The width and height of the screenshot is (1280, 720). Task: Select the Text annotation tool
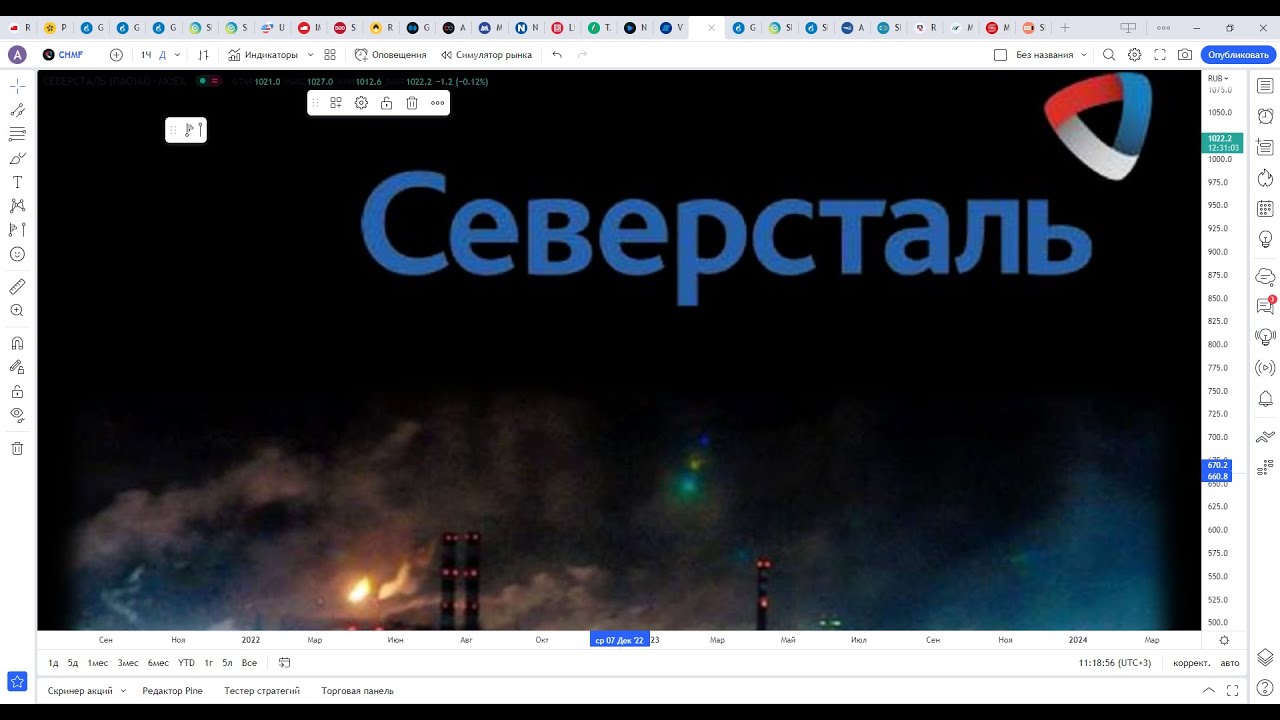tap(17, 182)
